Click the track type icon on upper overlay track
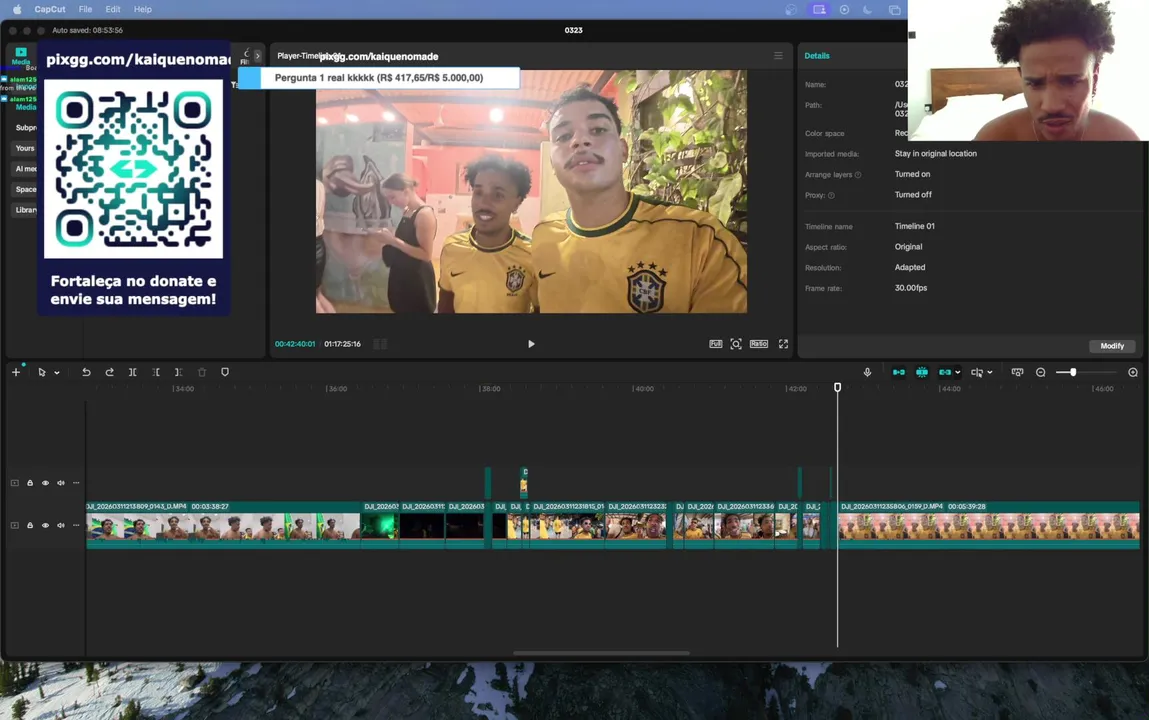The width and height of the screenshot is (1149, 720). point(15,483)
